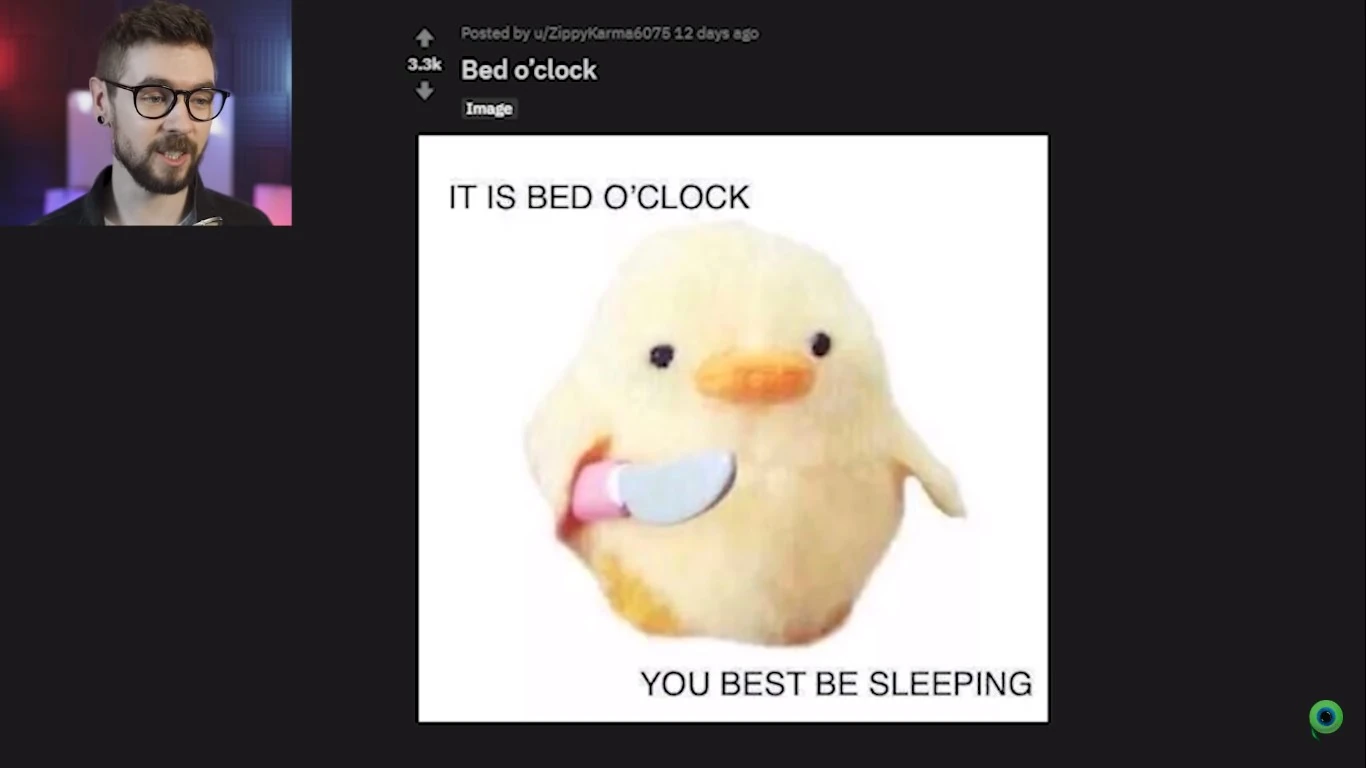The image size is (1366, 768).
Task: Click the duck's orange beak
Action: [755, 376]
